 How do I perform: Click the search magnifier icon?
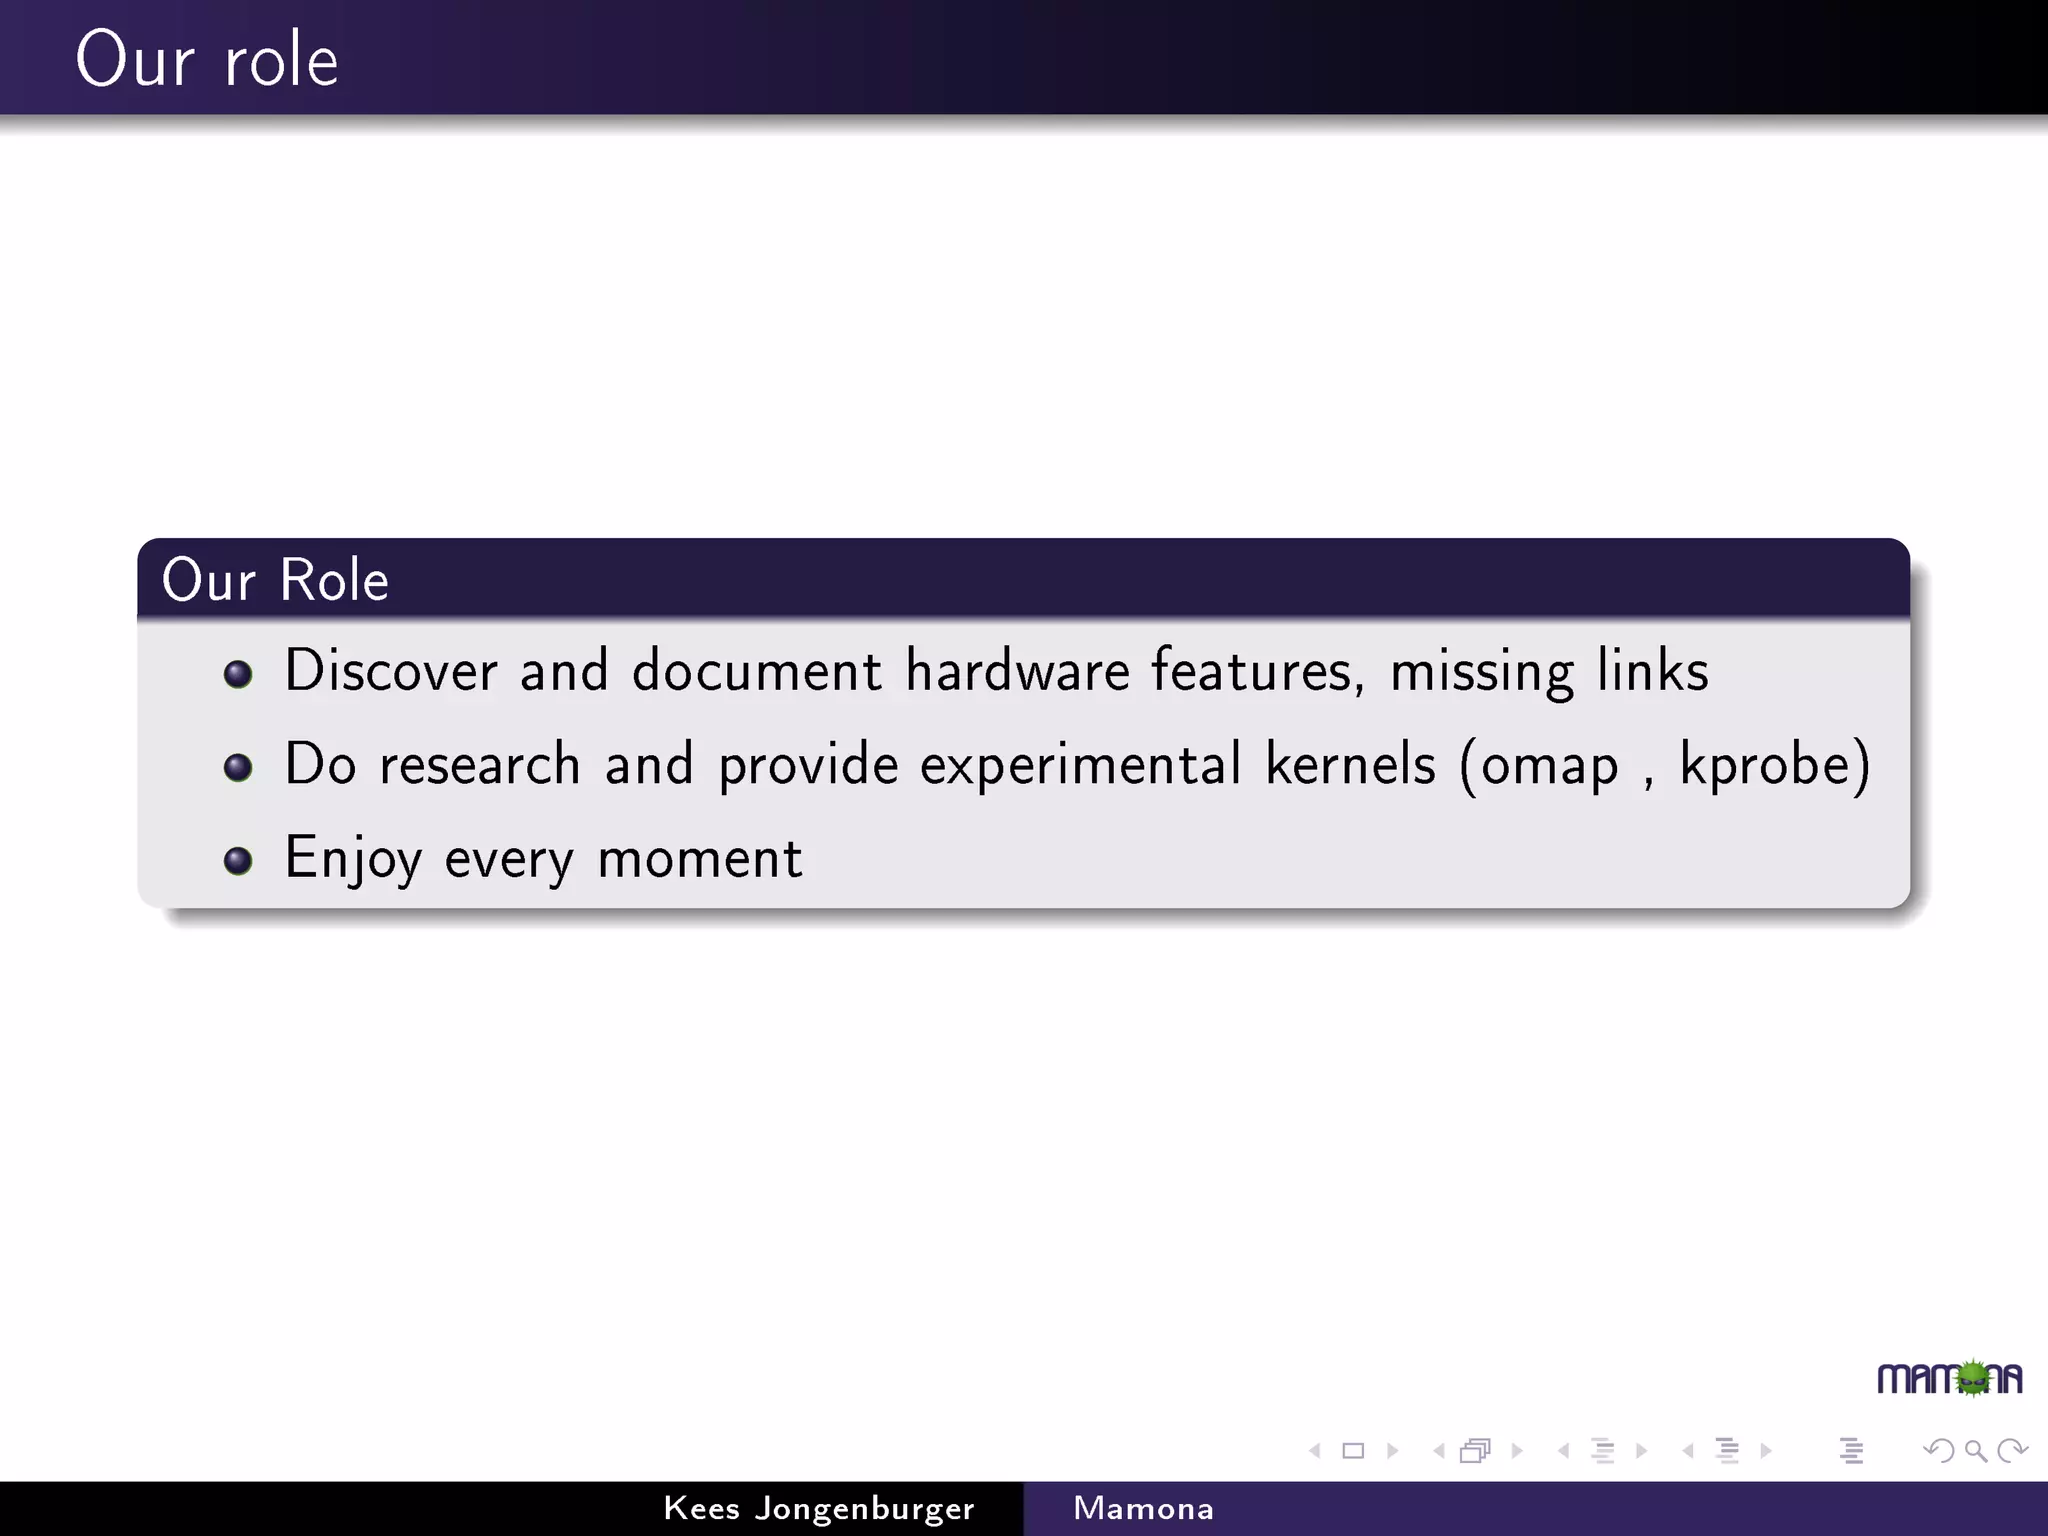click(x=1975, y=1451)
